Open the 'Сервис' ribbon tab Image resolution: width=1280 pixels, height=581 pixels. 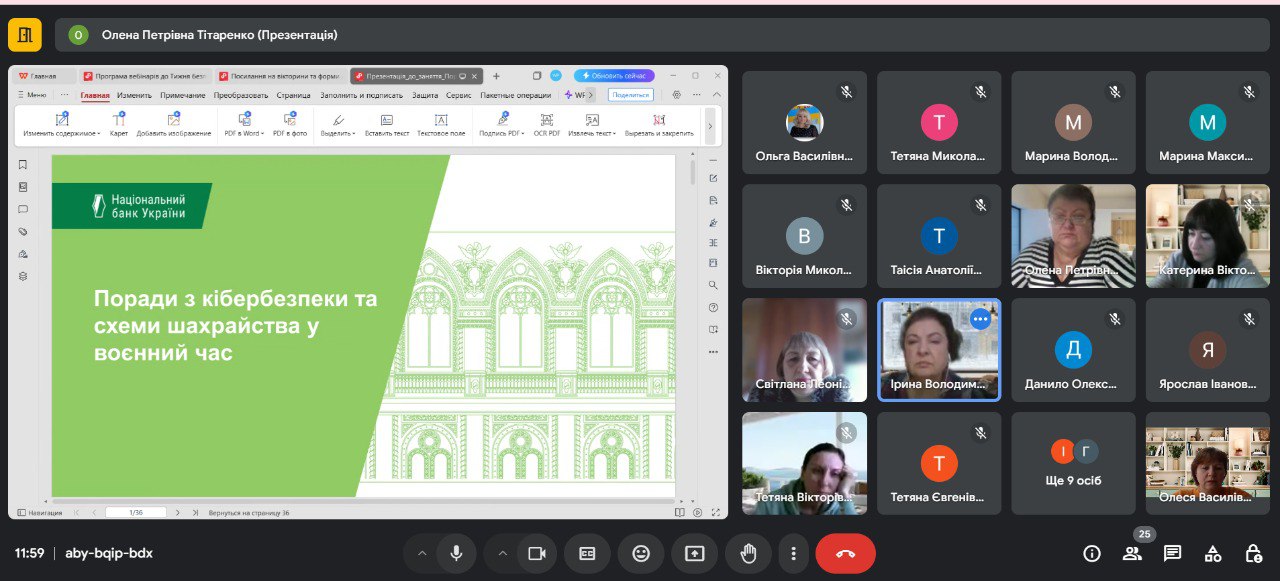pos(459,95)
